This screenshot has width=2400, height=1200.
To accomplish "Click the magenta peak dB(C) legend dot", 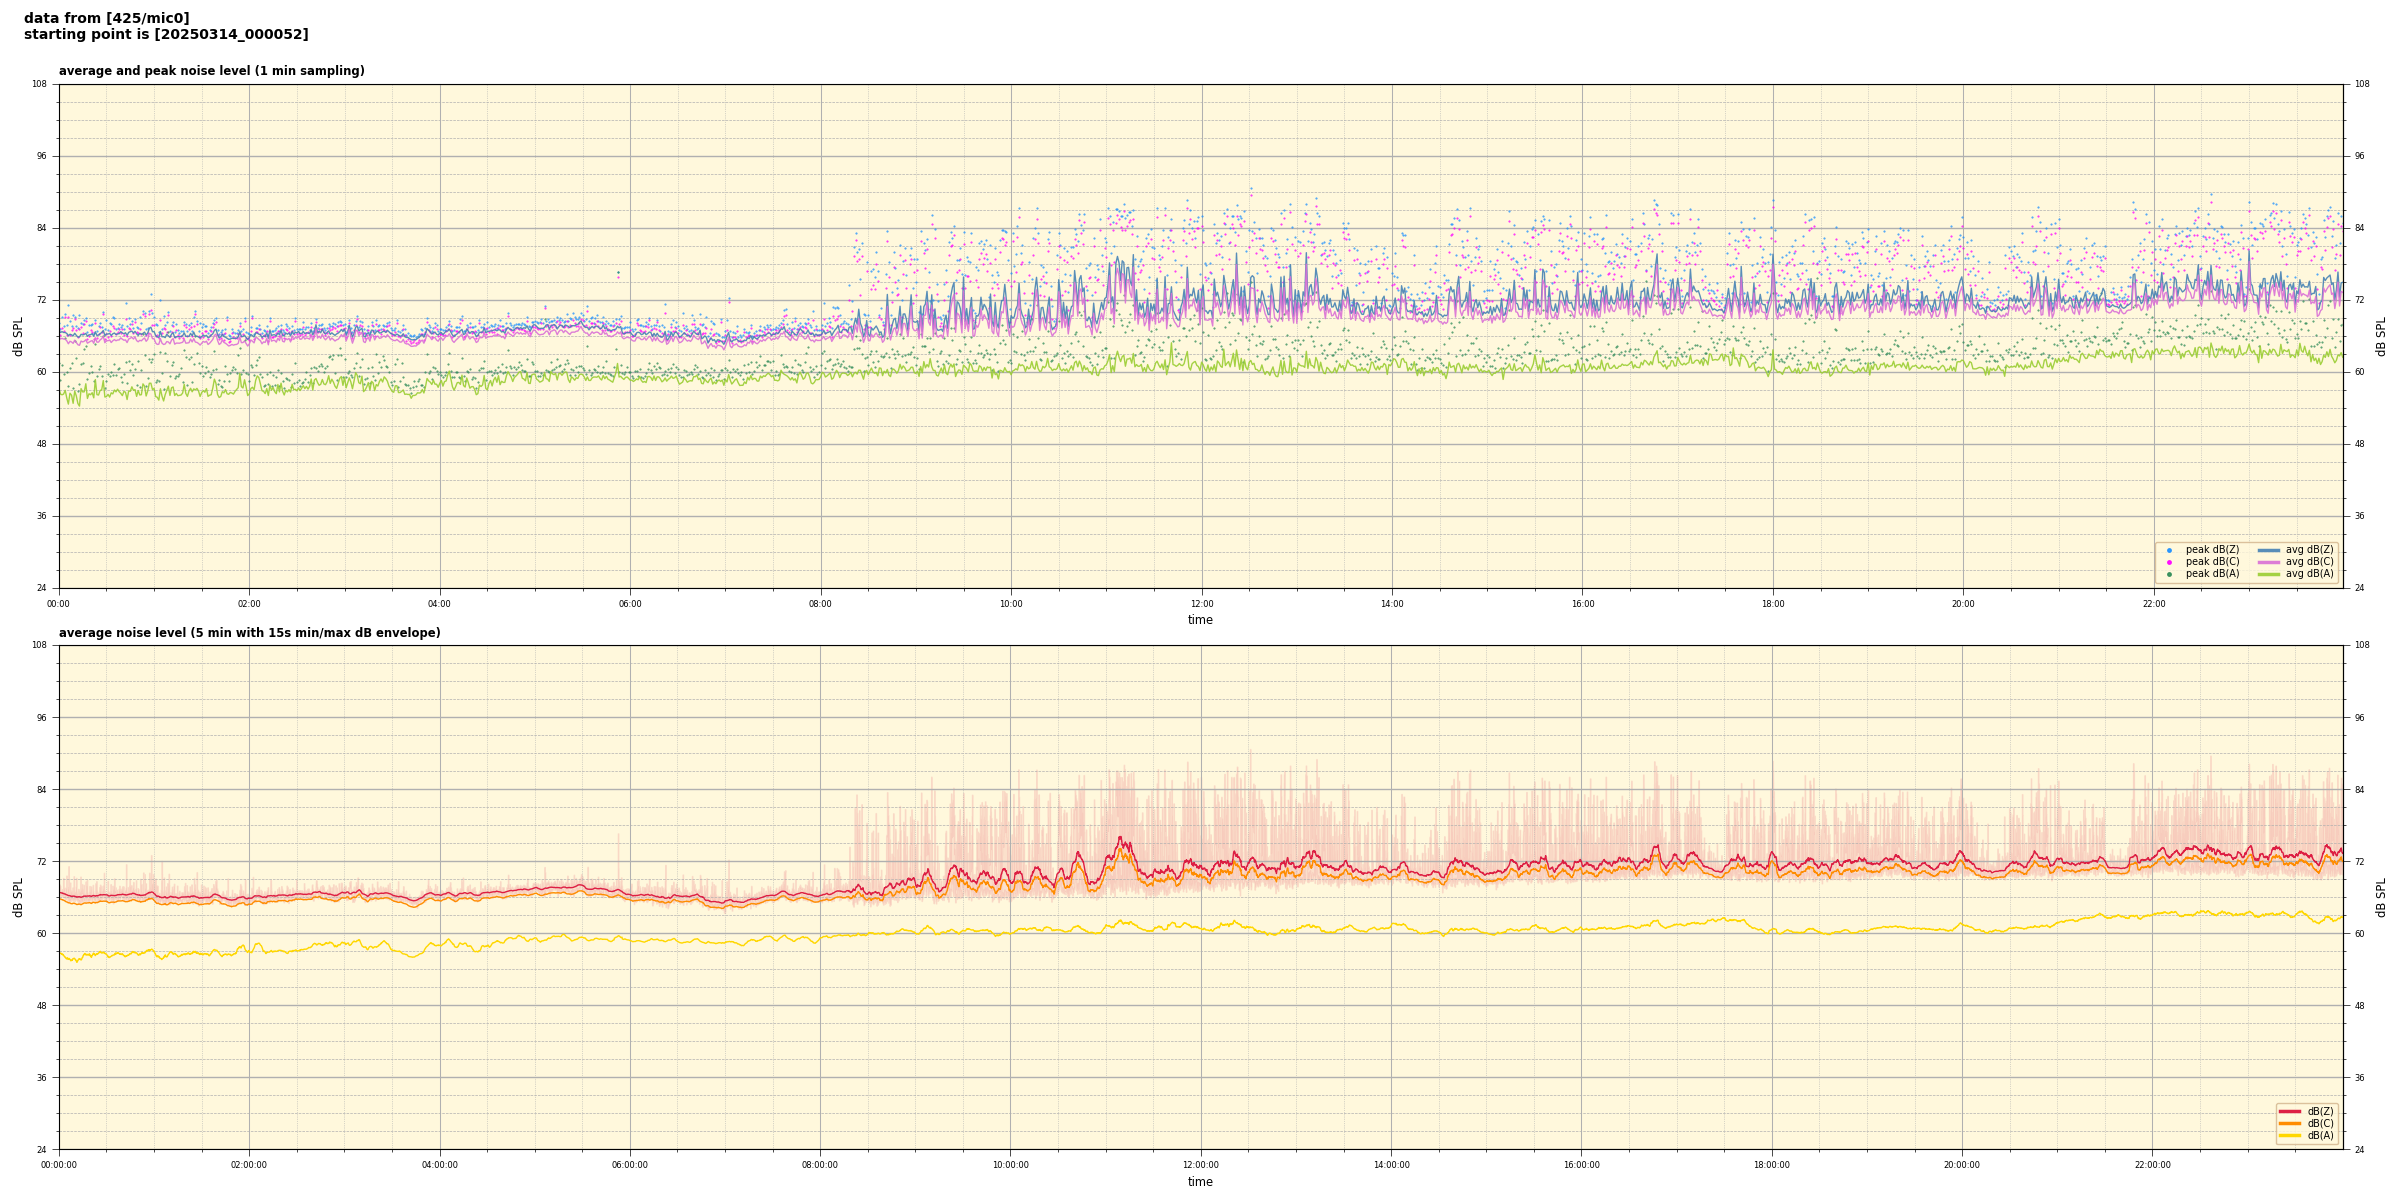I will click(2169, 562).
